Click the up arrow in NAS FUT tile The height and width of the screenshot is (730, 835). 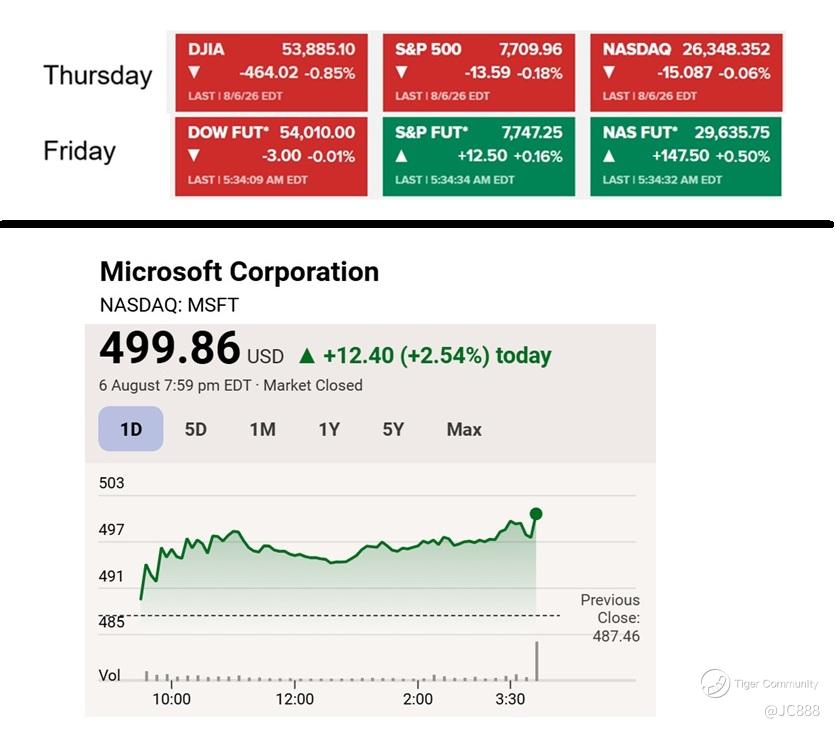point(609,156)
